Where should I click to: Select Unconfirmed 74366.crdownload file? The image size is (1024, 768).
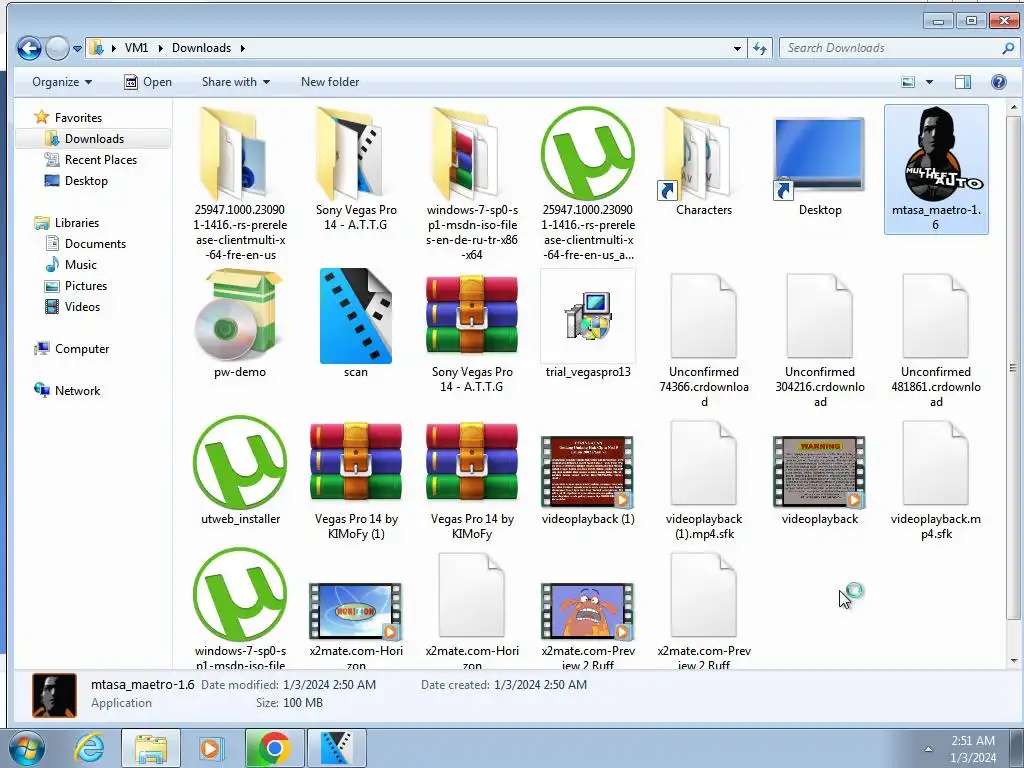pos(703,316)
